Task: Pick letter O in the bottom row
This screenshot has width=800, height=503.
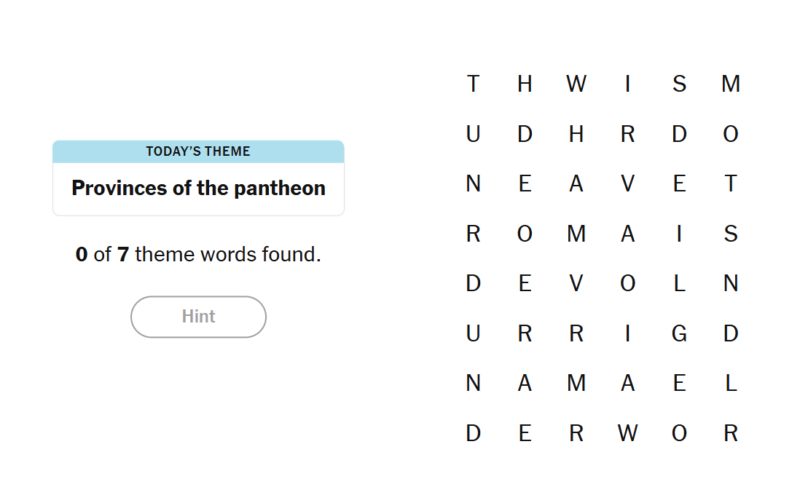Action: point(679,434)
